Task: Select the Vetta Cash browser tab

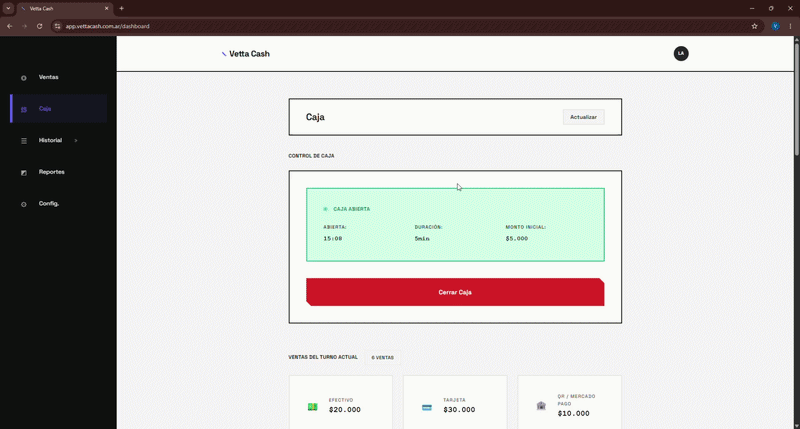Action: tap(65, 8)
